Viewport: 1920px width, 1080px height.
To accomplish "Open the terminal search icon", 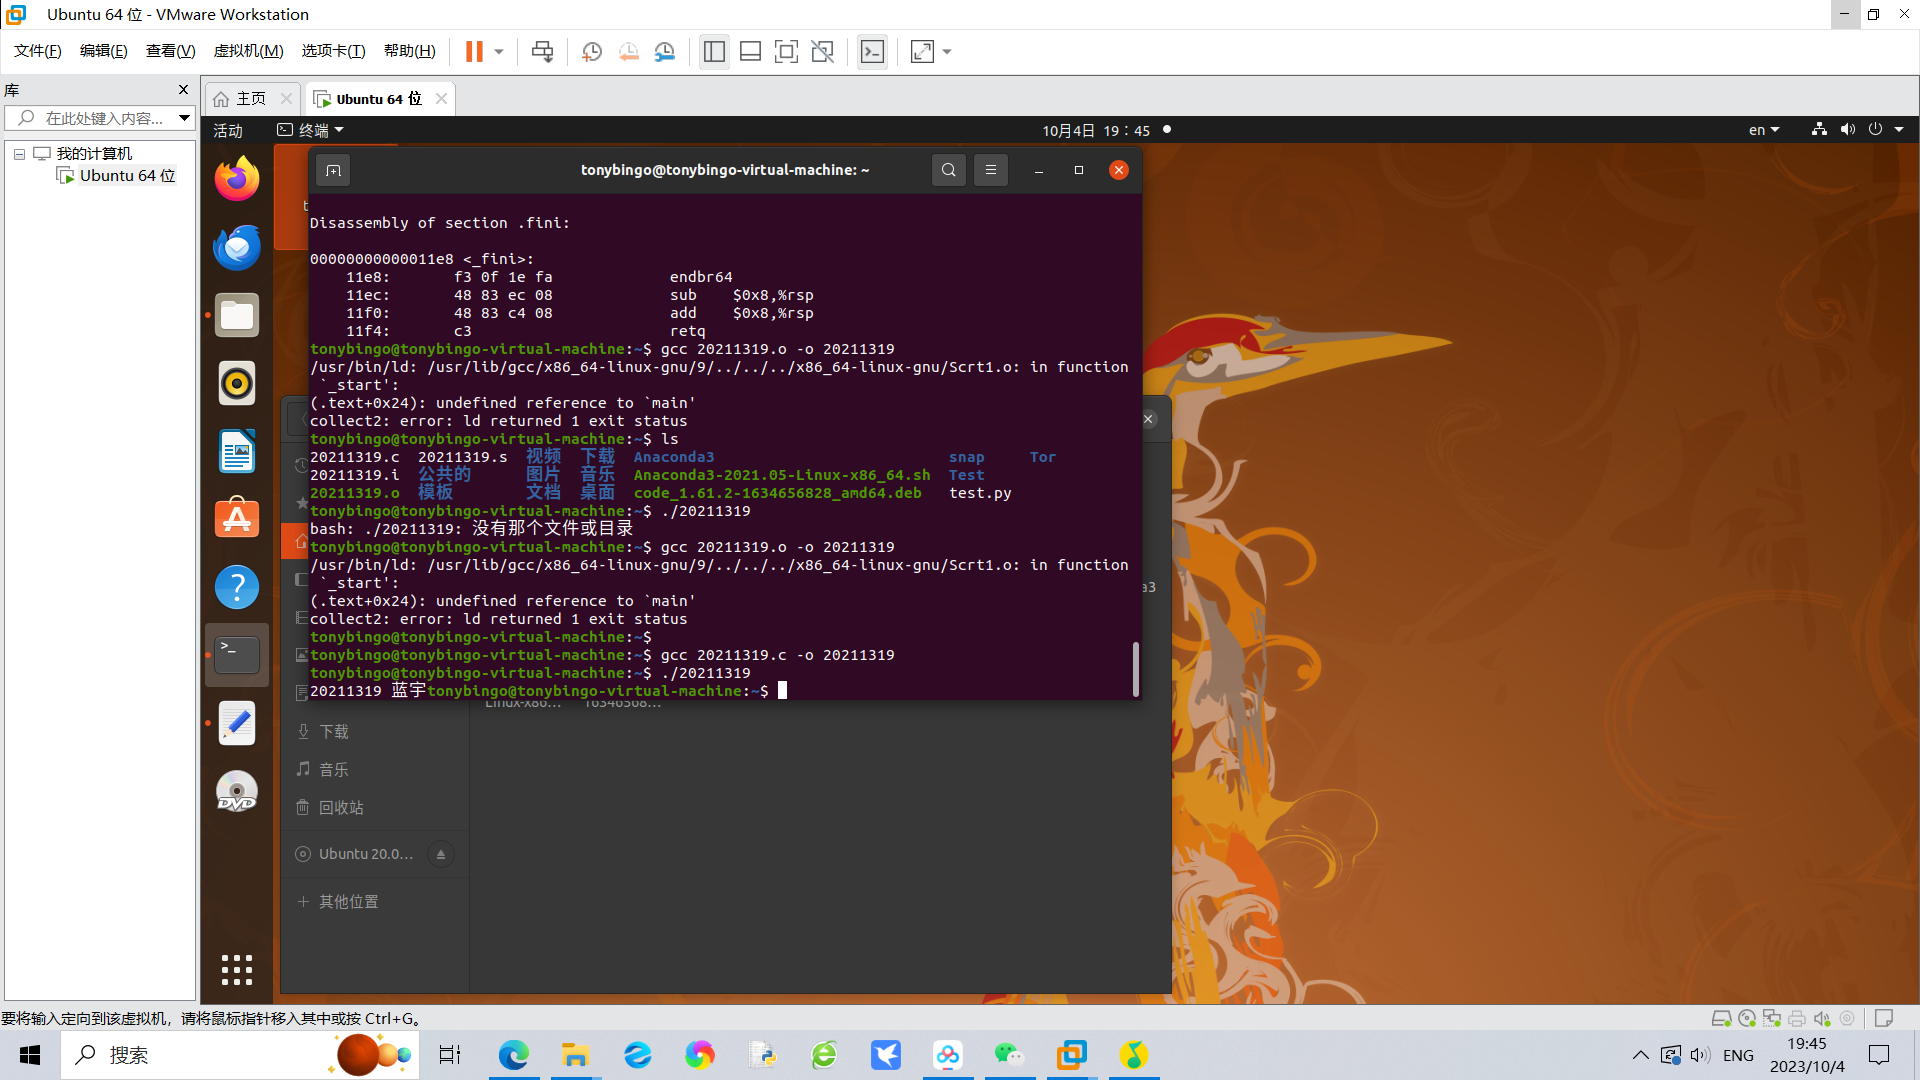I will point(948,170).
